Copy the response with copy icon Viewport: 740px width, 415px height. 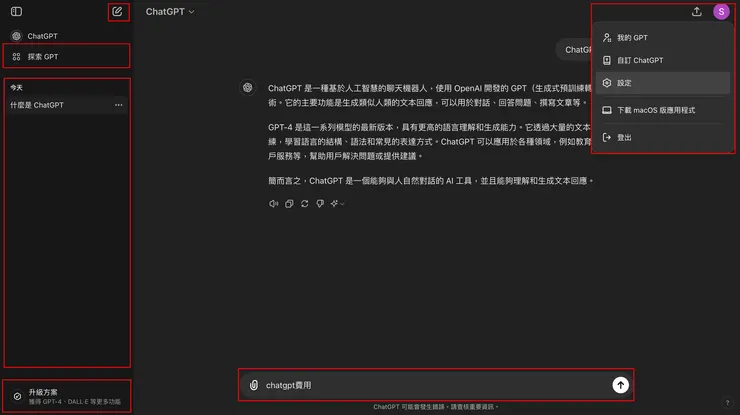click(x=289, y=203)
